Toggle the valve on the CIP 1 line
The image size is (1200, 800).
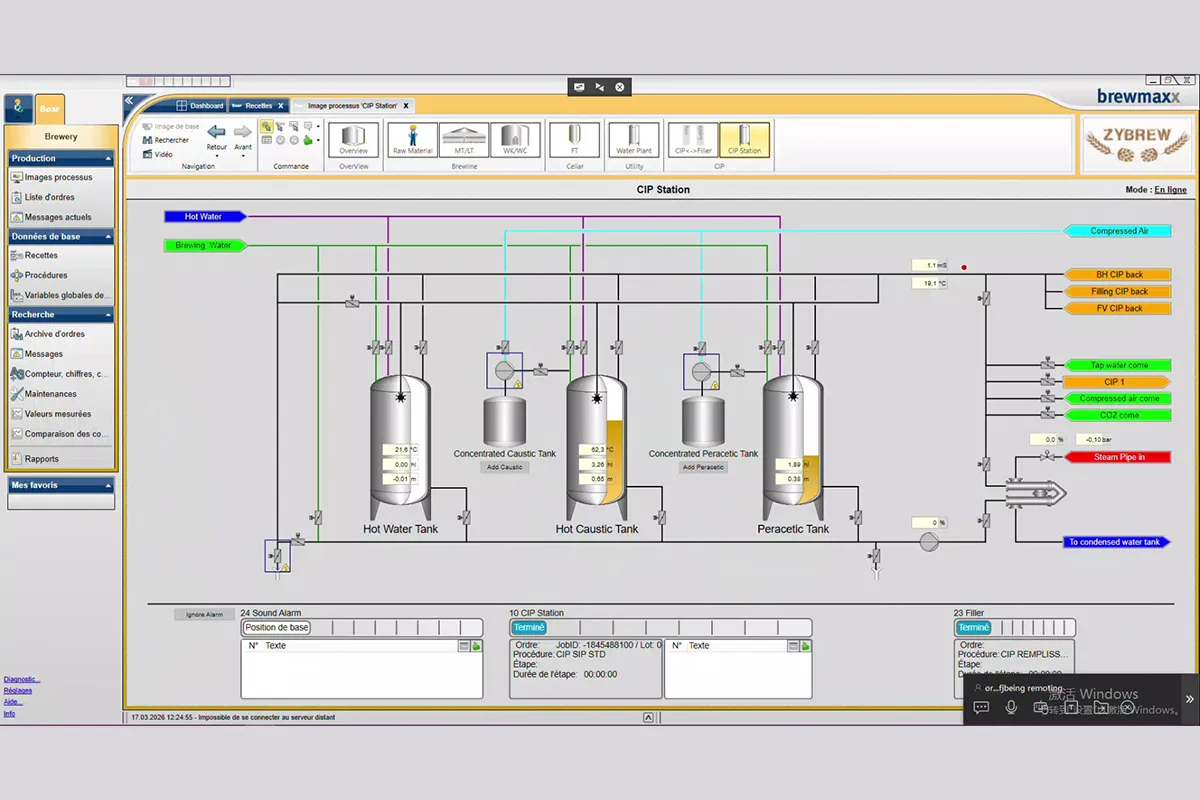coord(1047,382)
